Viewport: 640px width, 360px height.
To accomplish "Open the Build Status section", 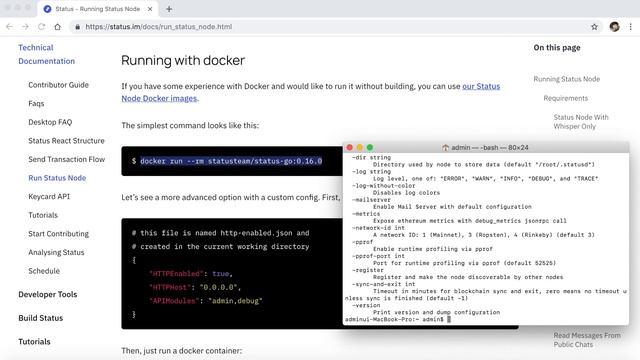I will [40, 318].
